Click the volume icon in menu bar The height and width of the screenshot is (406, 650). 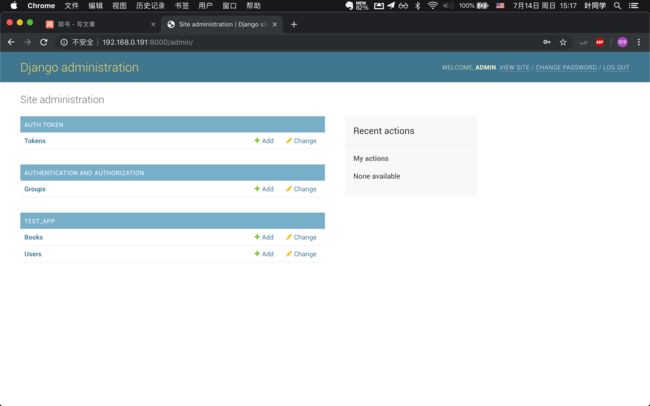click(448, 6)
